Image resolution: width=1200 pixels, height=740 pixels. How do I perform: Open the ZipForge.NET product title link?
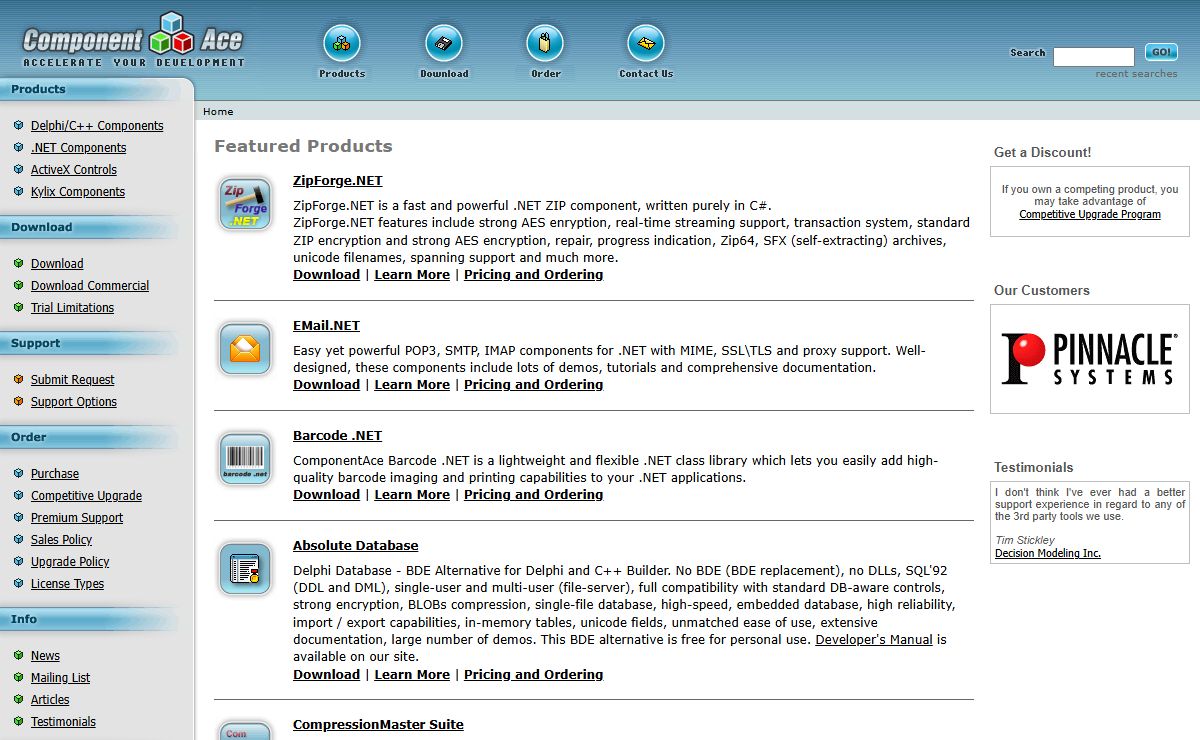pos(338,181)
